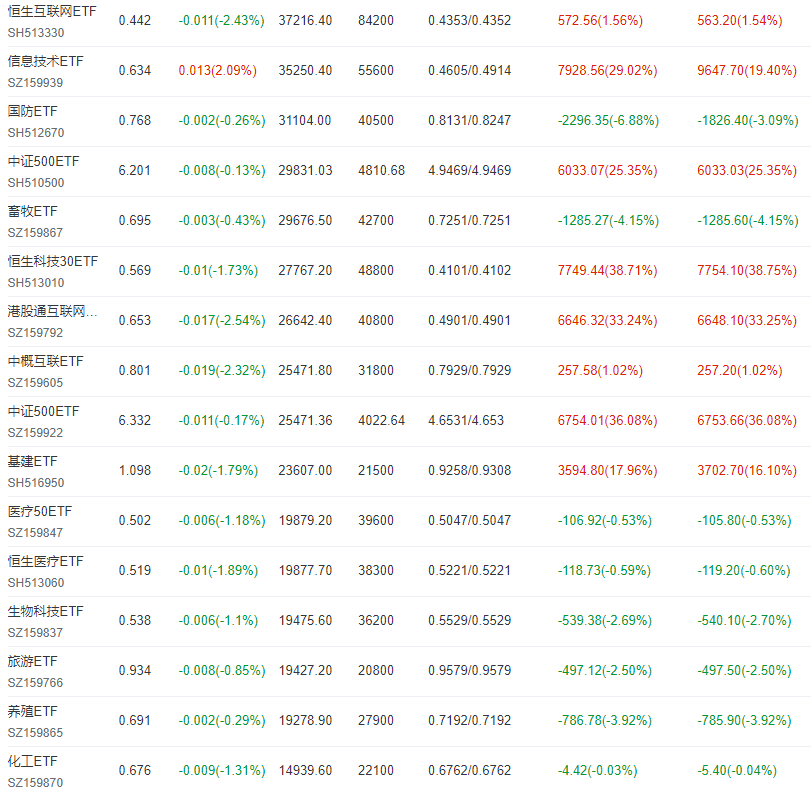The height and width of the screenshot is (795, 811).
Task: Open the 旅游ETF fund name
Action: click(x=33, y=662)
